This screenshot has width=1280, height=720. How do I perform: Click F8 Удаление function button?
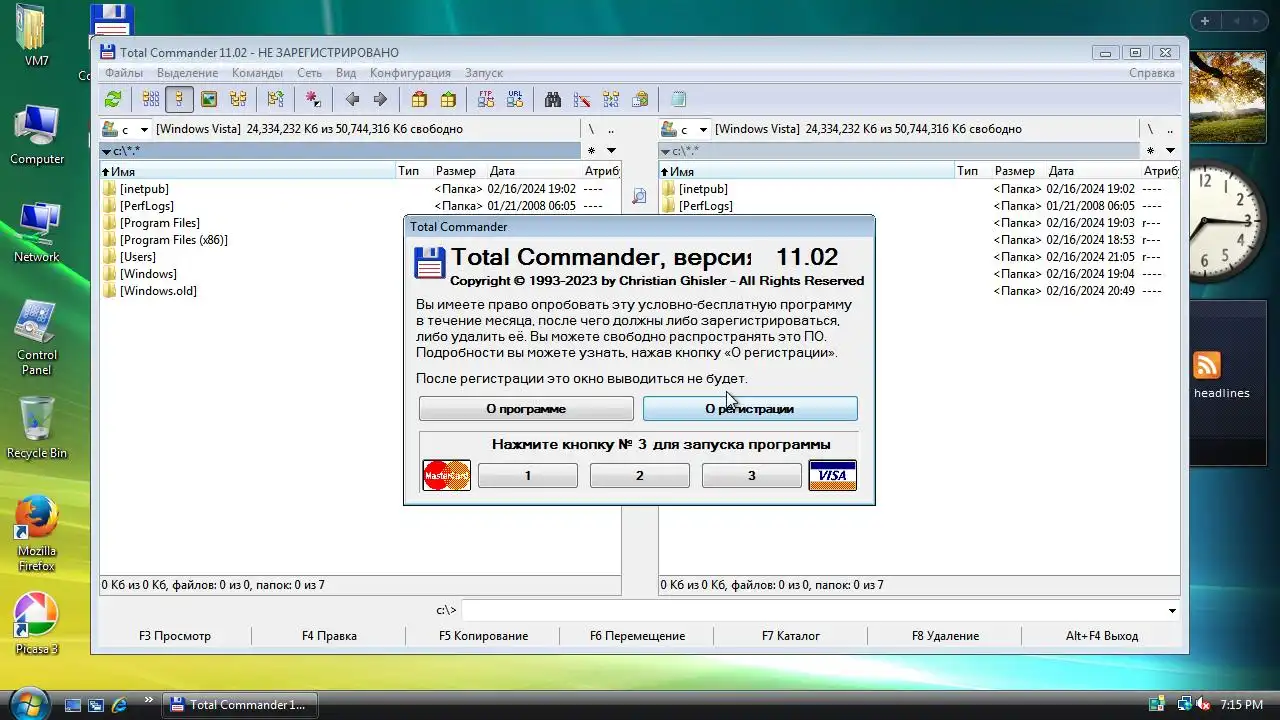[945, 636]
